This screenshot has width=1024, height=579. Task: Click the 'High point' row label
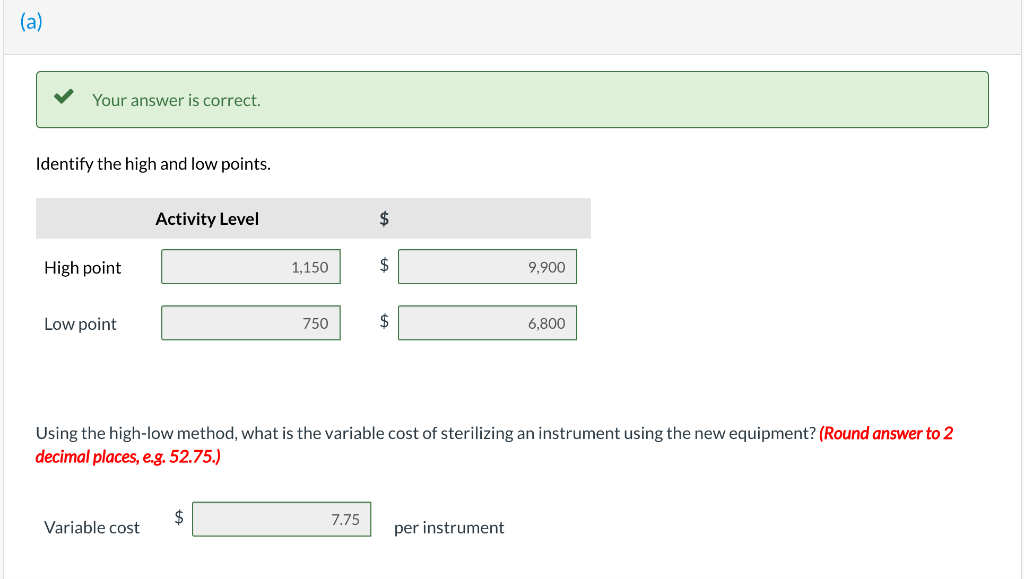(x=83, y=268)
